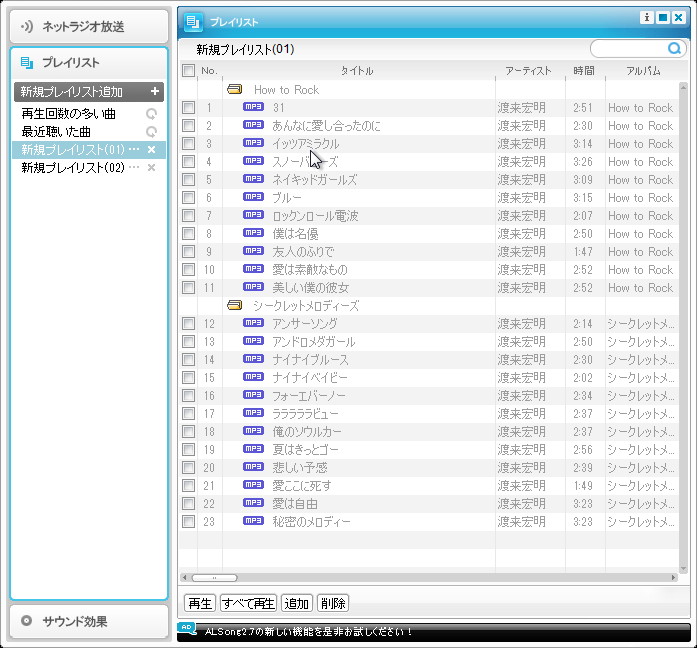Check the box for track 11
The height and width of the screenshot is (648, 697).
click(x=188, y=288)
